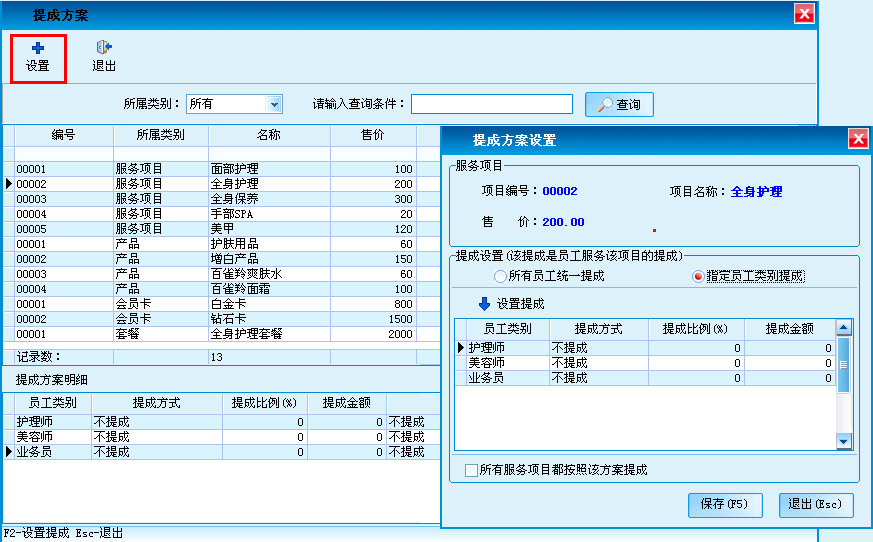Close the 提成方案 main window

803,13
